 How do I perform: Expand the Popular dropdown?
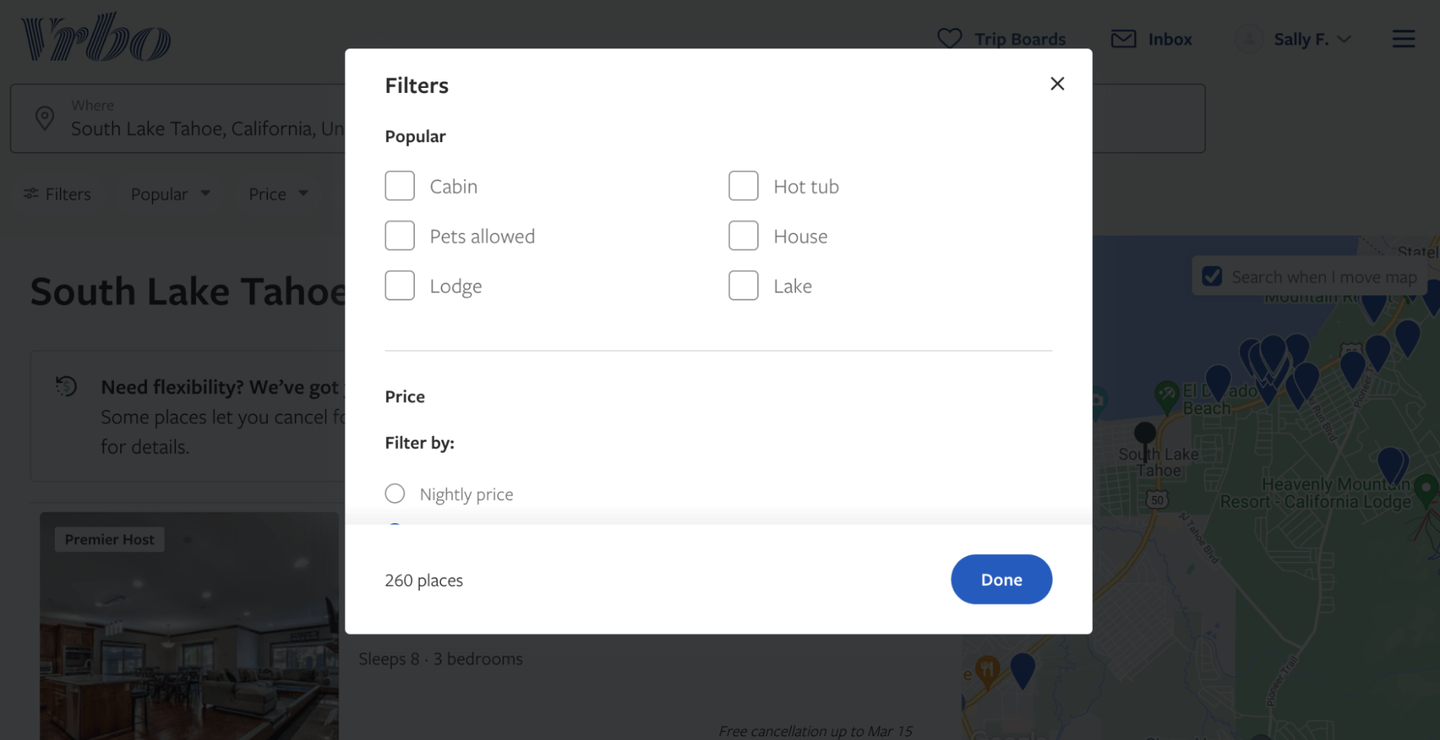click(170, 194)
